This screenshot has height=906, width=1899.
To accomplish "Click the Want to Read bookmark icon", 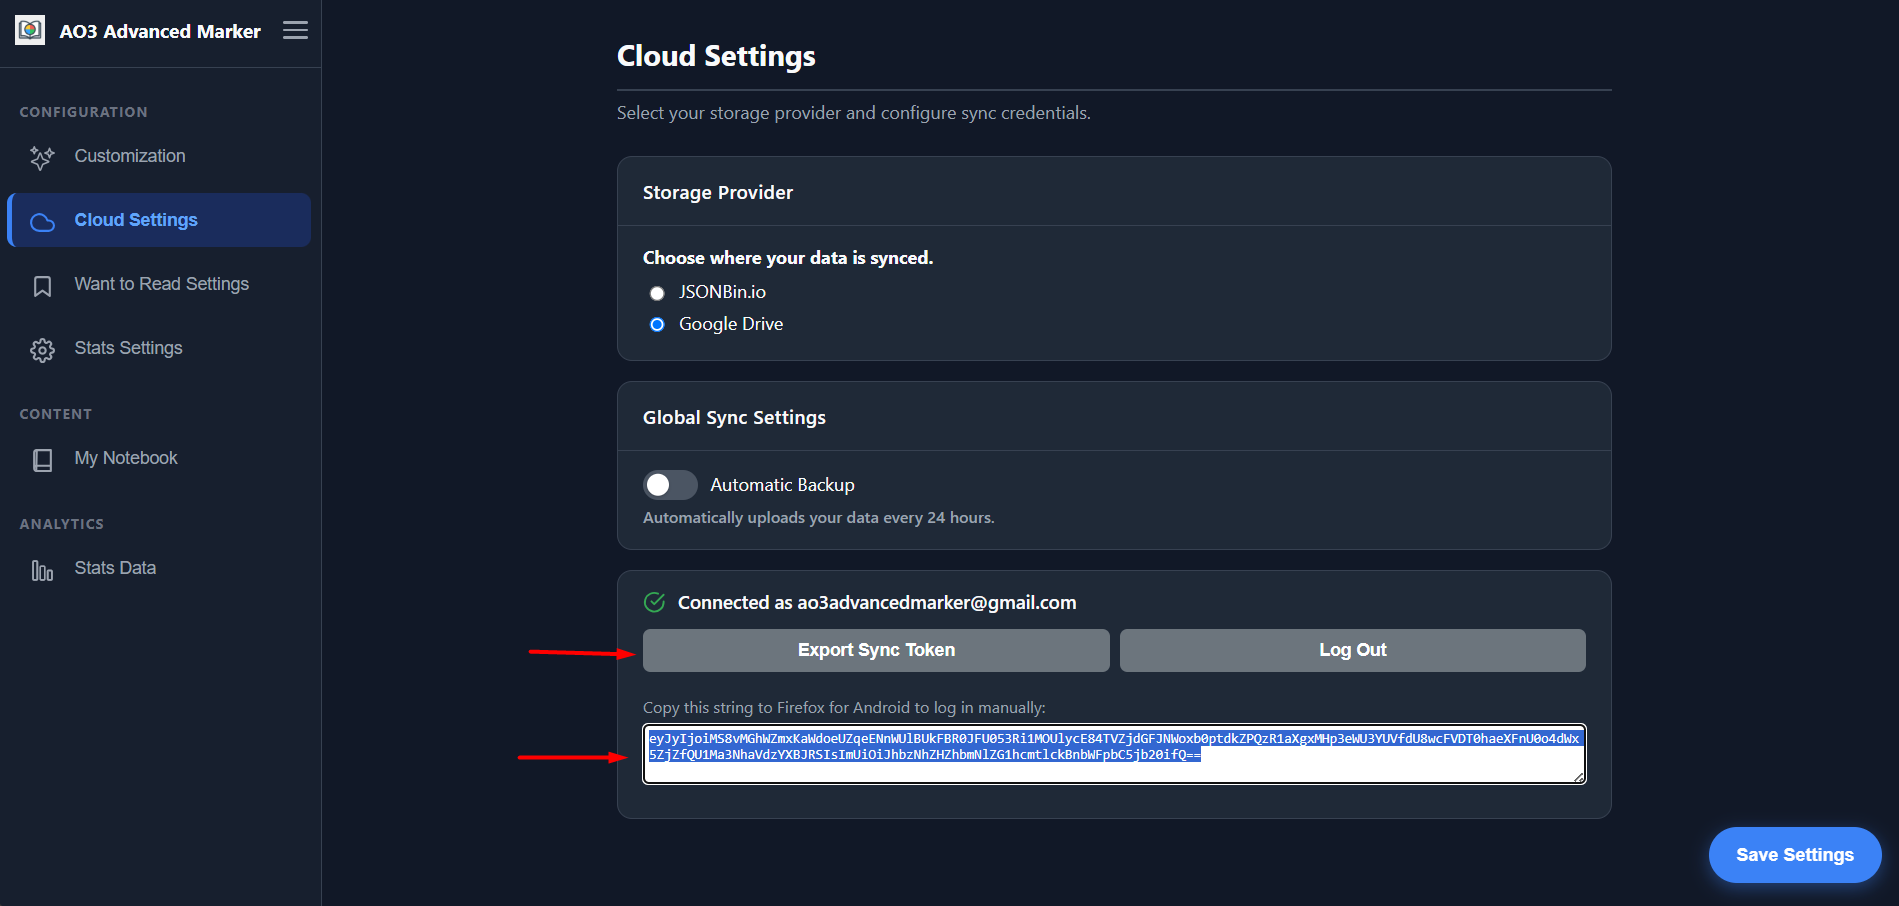I will click(42, 286).
